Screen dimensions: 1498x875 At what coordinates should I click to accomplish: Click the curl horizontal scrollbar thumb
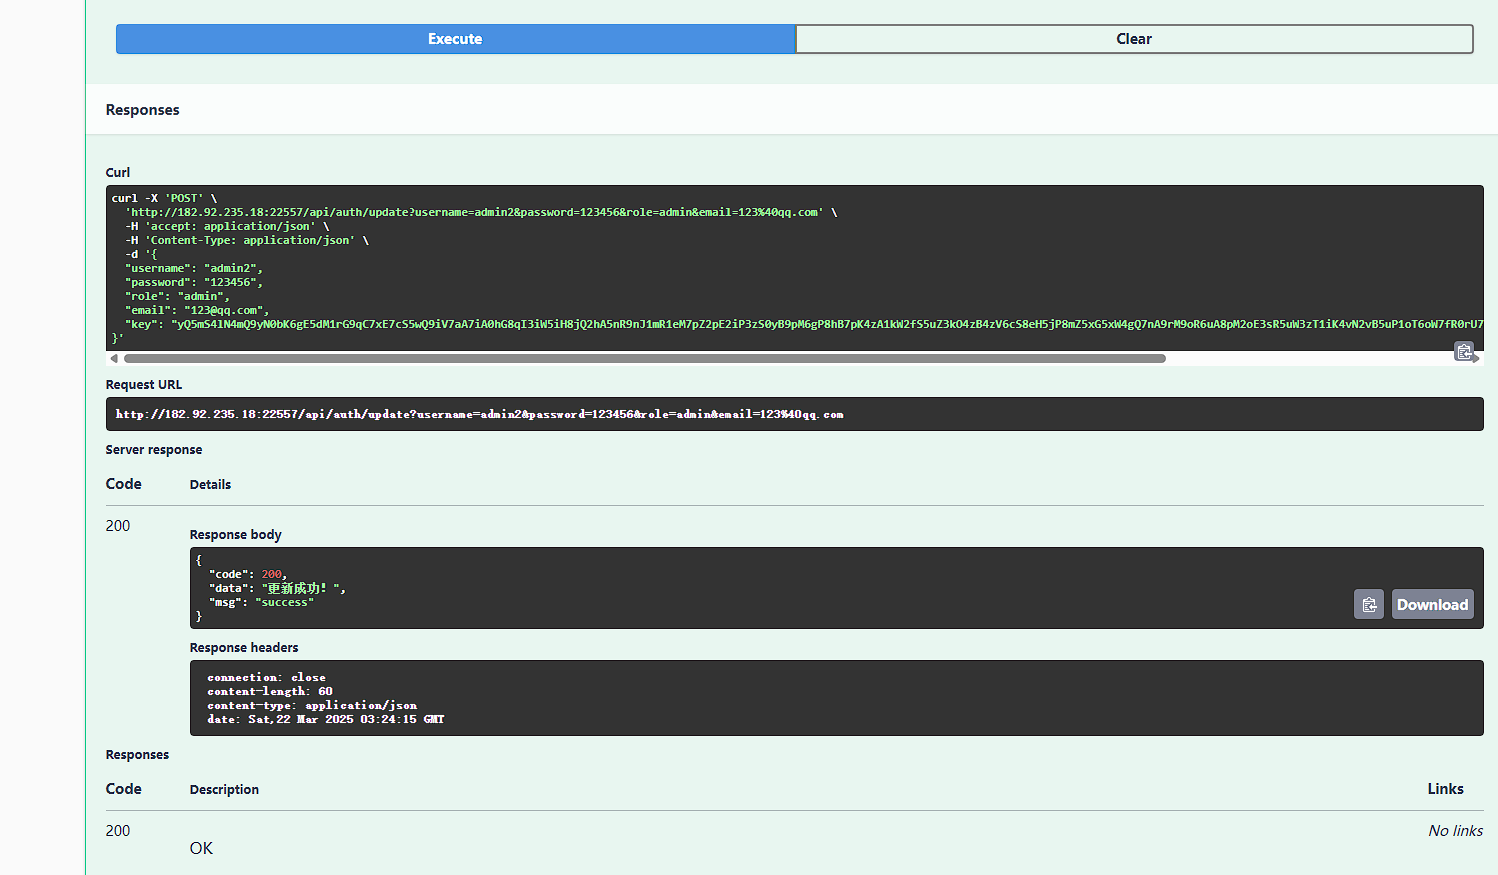coord(645,358)
